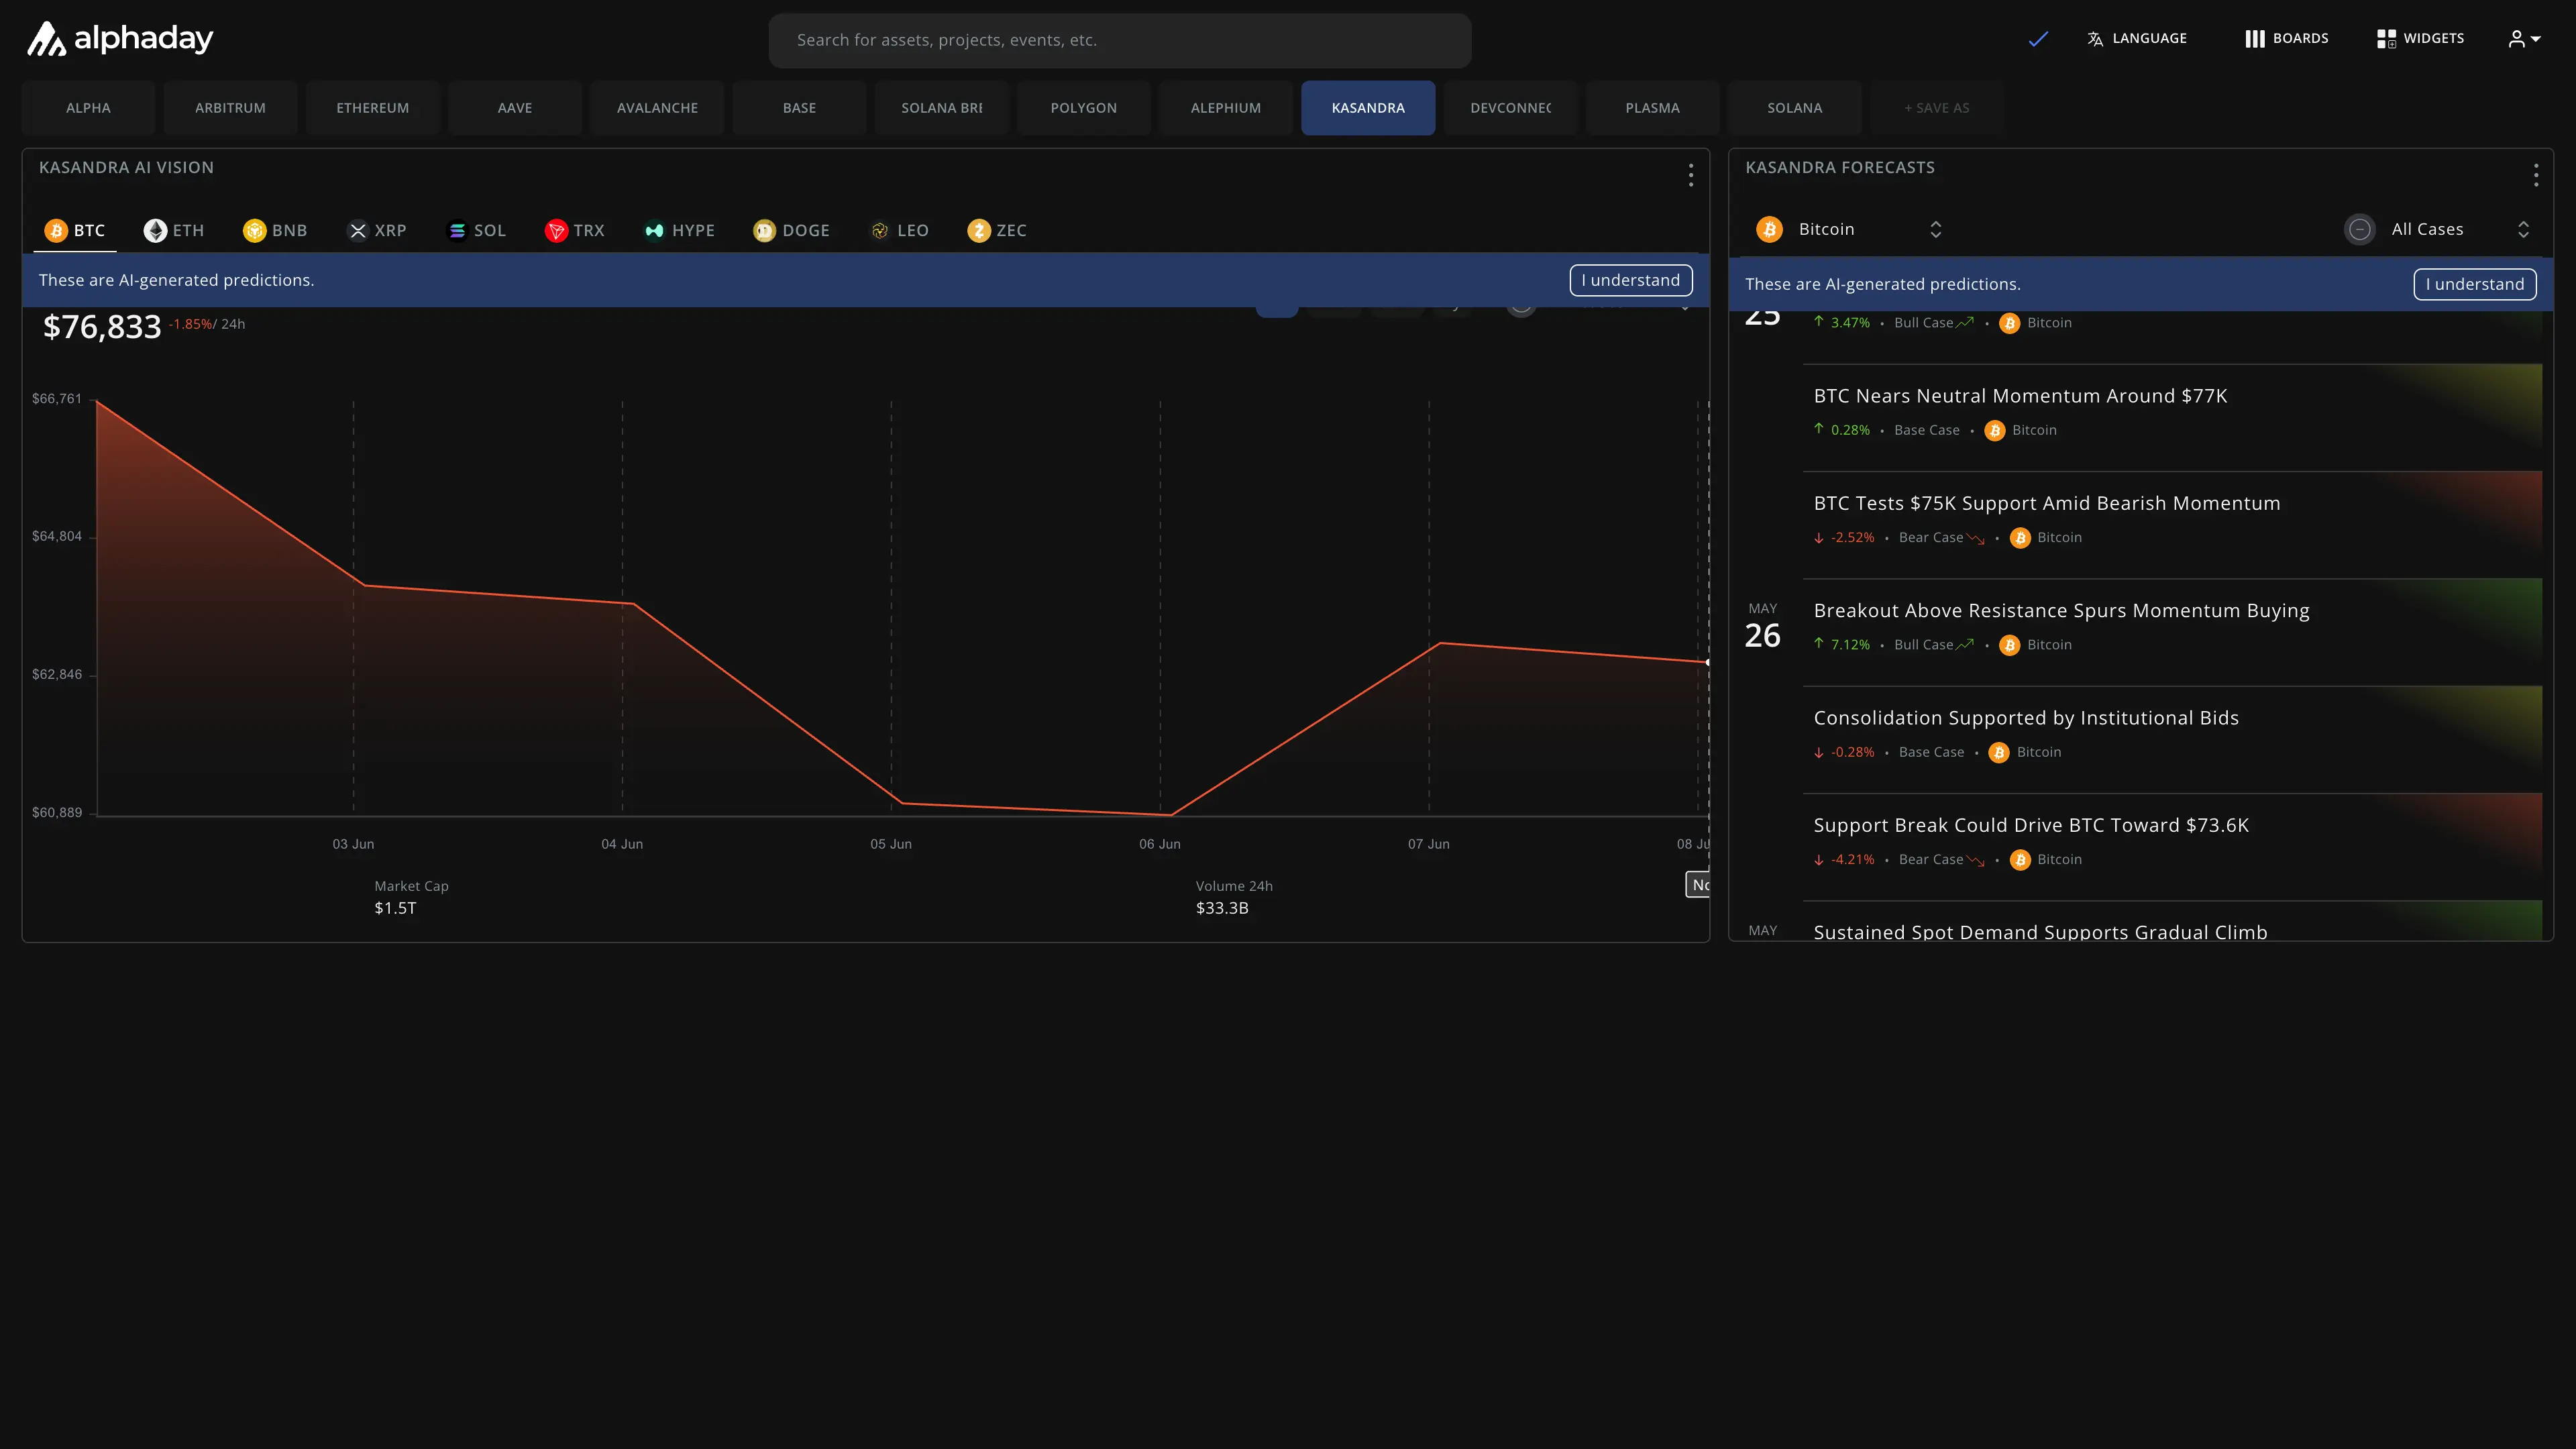Viewport: 2576px width, 1449px height.
Task: Select the XRP coin tab
Action: click(x=377, y=231)
